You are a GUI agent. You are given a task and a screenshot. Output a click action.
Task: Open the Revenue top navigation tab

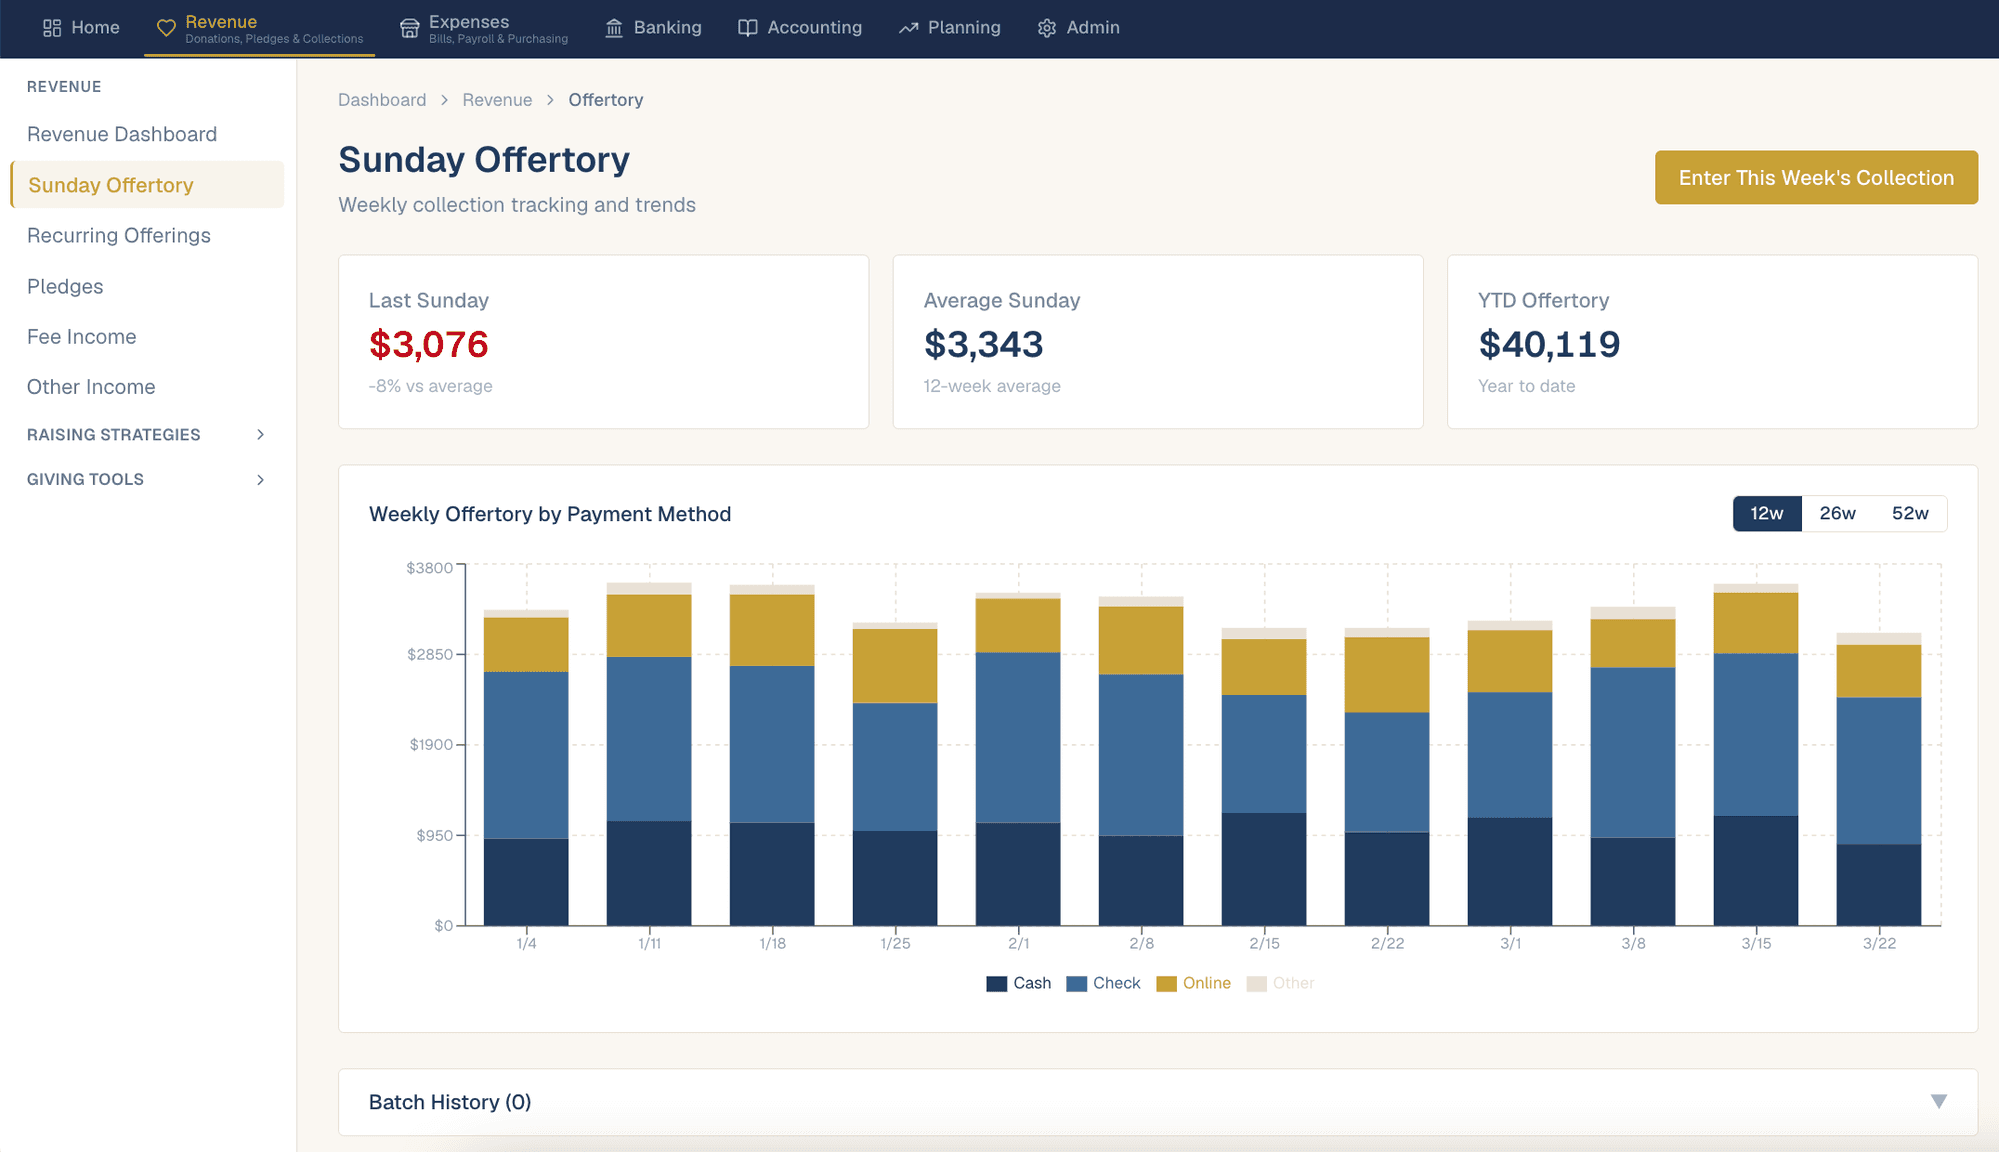point(260,29)
